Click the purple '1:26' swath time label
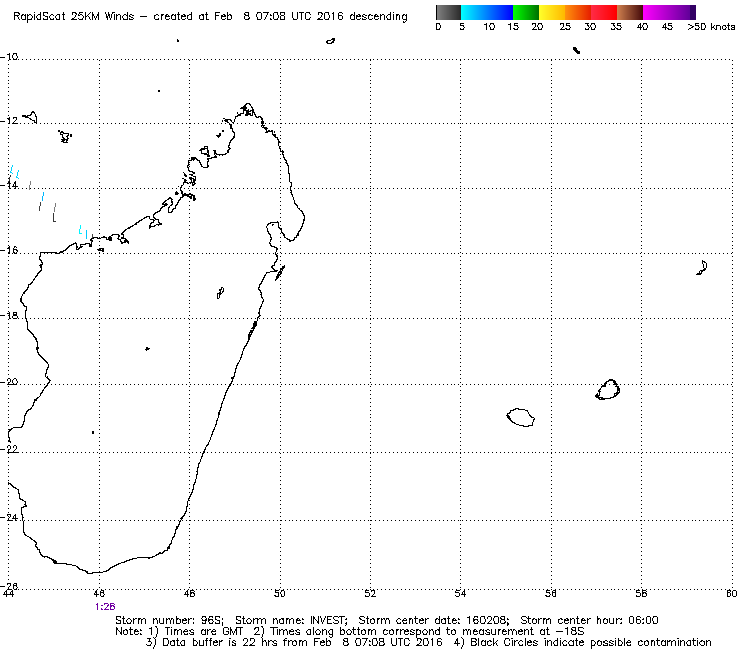The width and height of the screenshot is (740, 650). click(105, 607)
